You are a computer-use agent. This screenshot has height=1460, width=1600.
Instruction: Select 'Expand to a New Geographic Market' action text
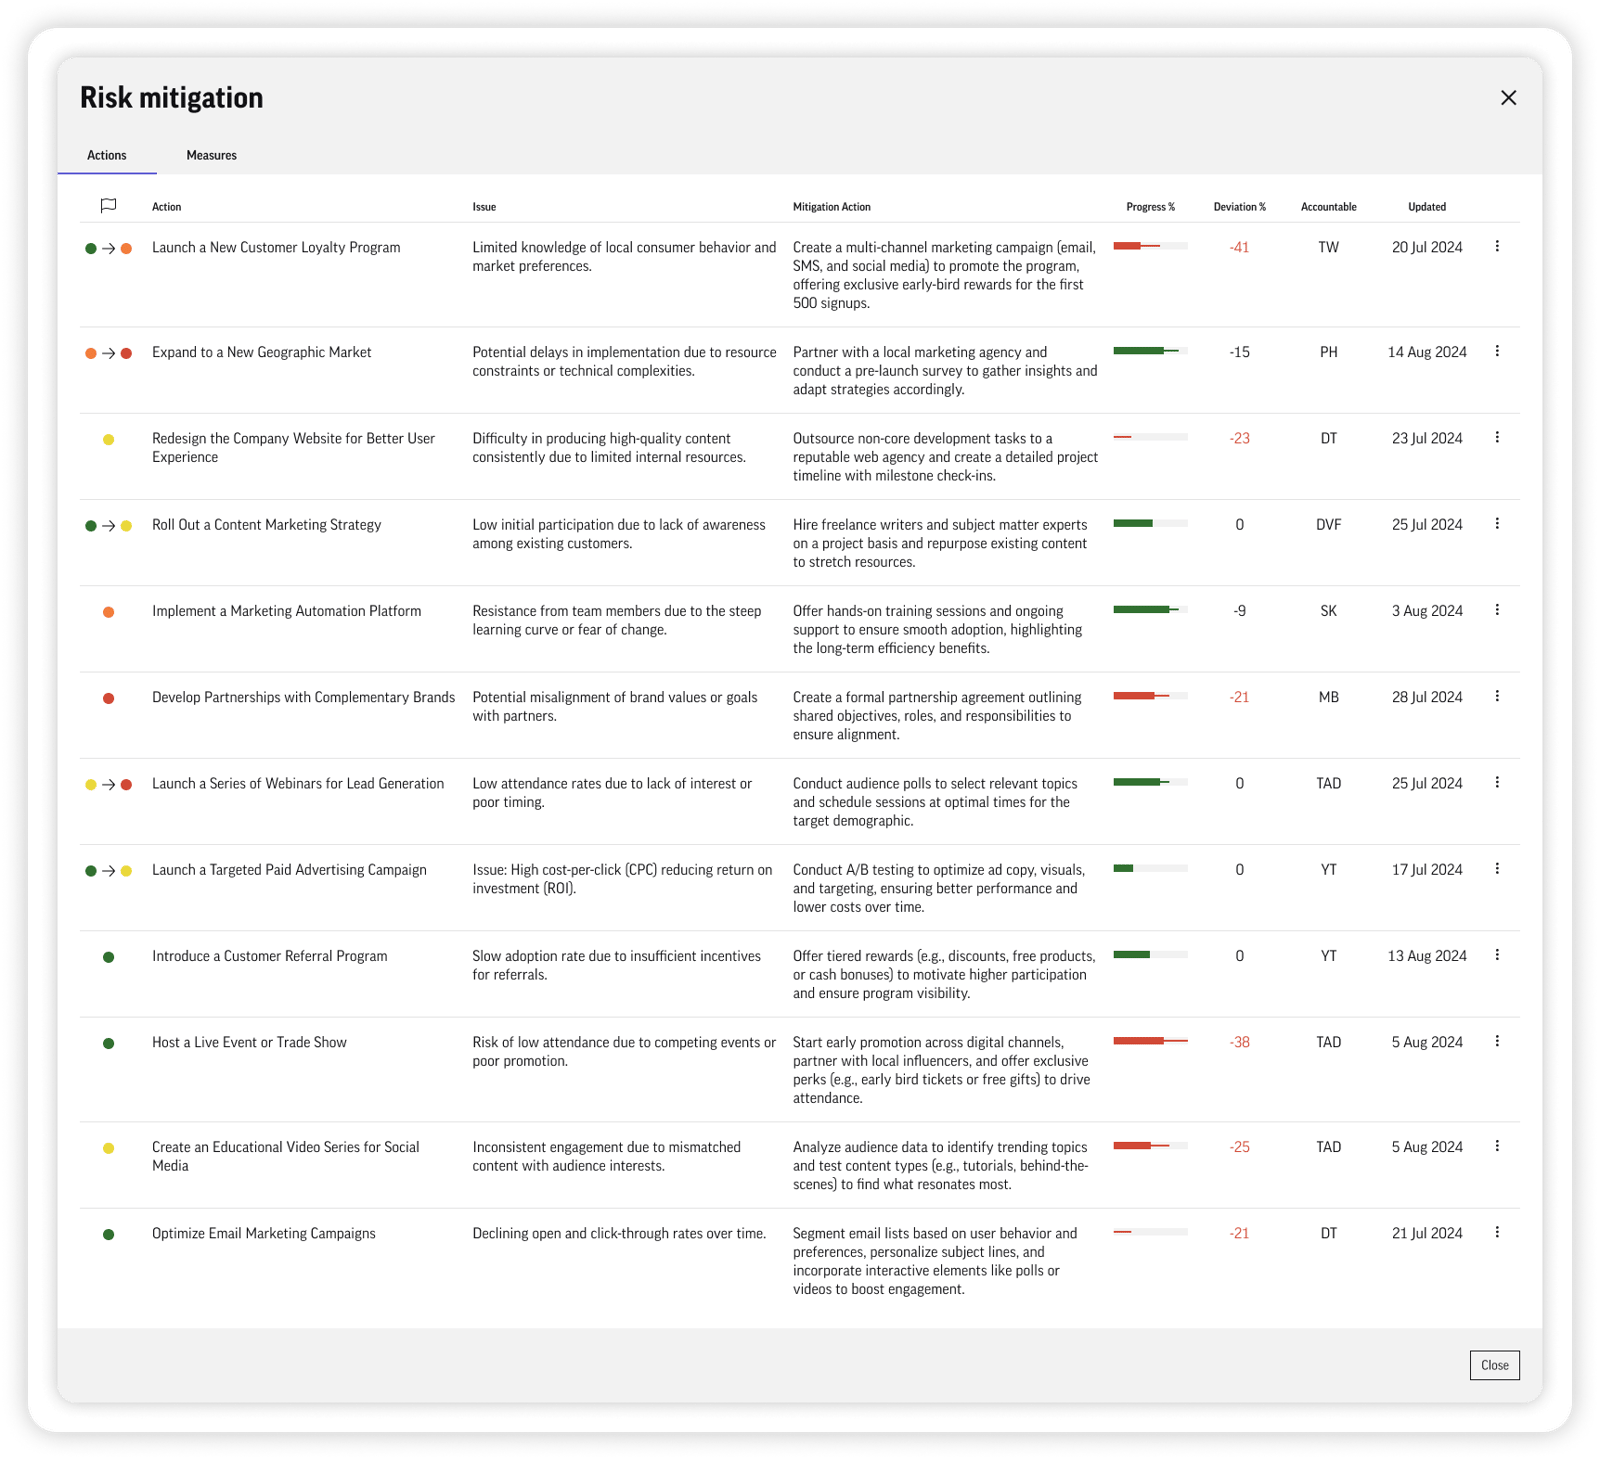pyautogui.click(x=261, y=353)
